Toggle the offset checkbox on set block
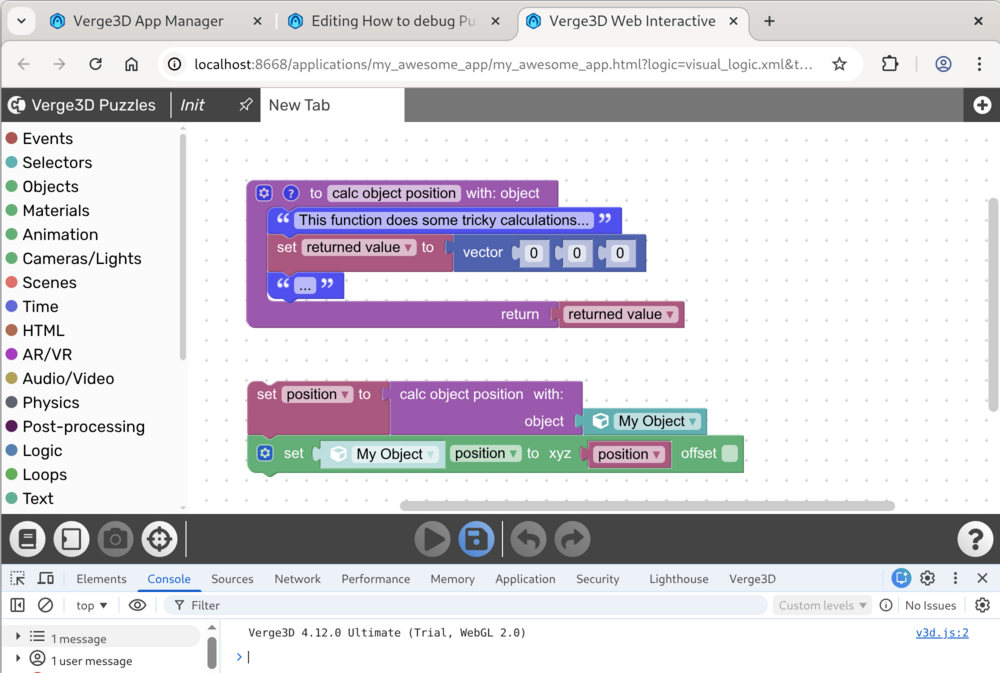Viewport: 1000px width, 673px height. click(x=730, y=454)
